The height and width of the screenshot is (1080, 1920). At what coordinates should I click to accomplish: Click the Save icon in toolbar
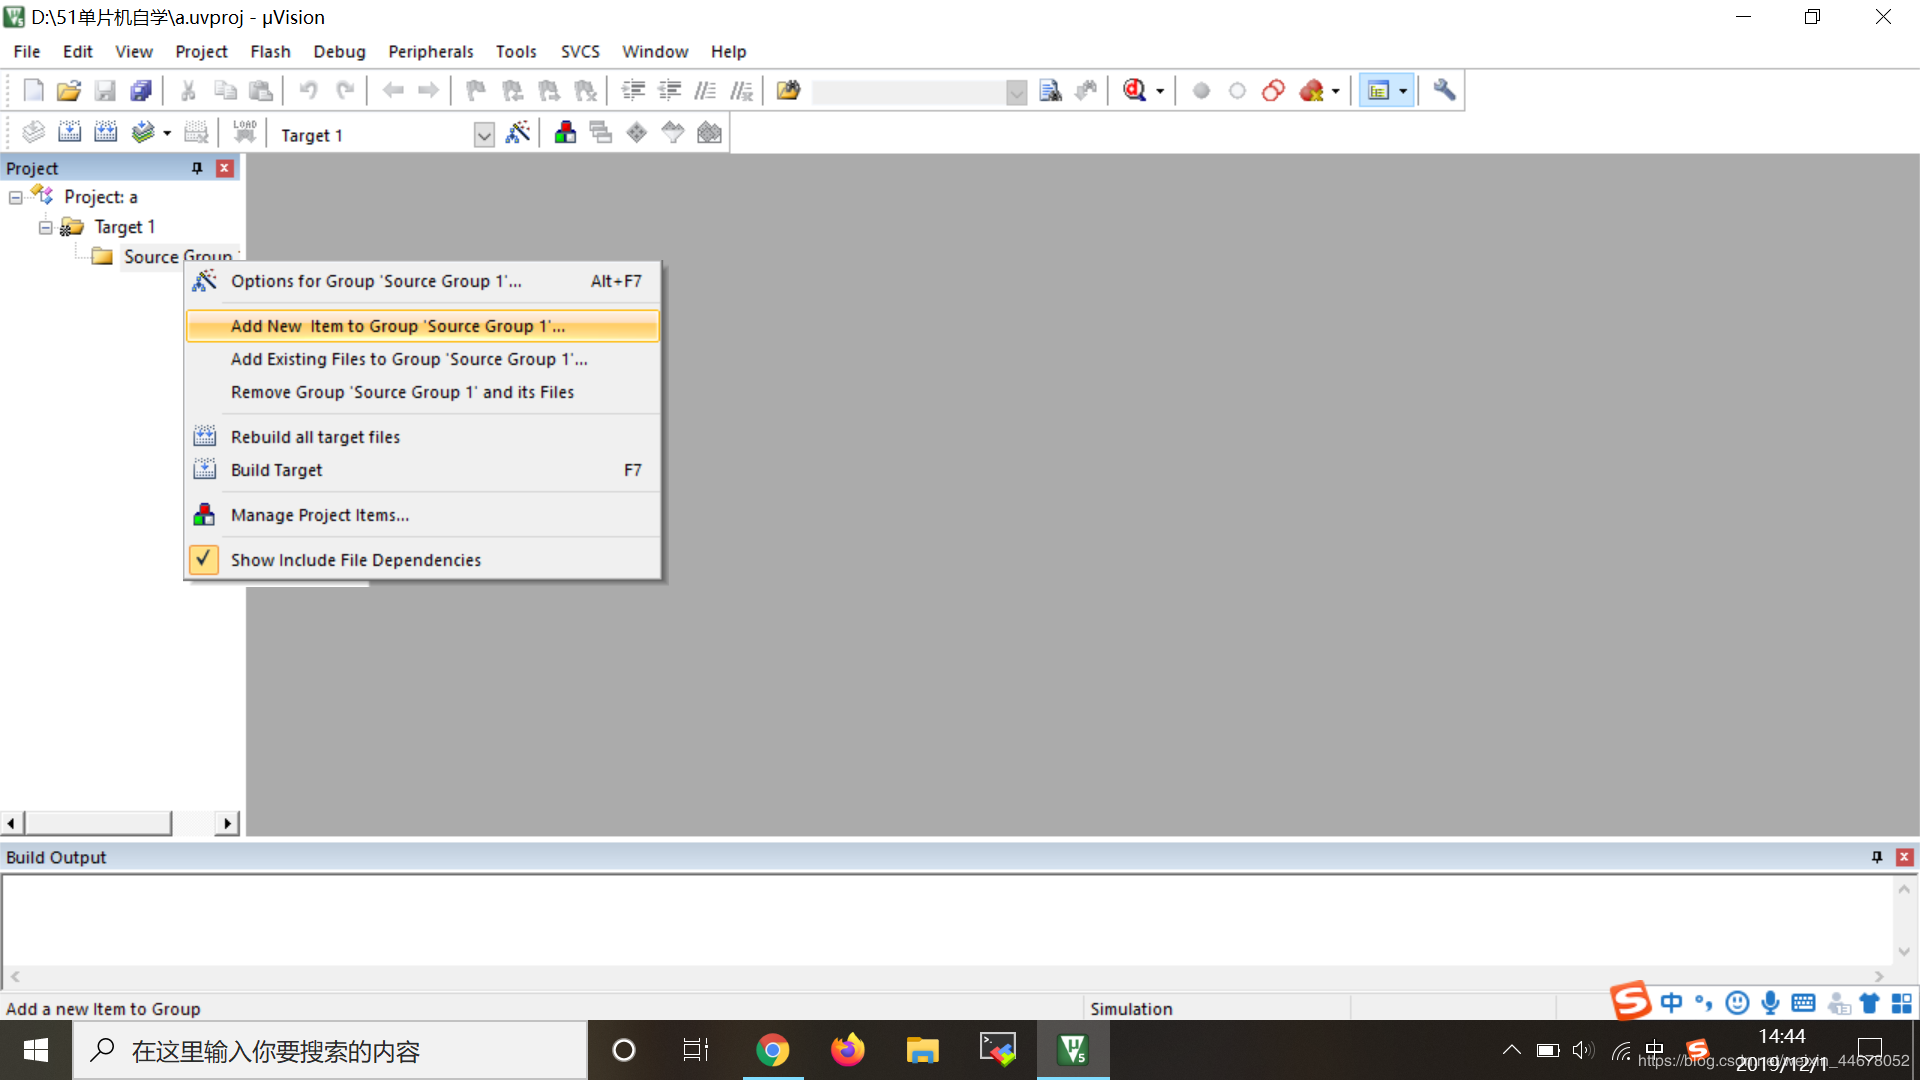coord(105,91)
